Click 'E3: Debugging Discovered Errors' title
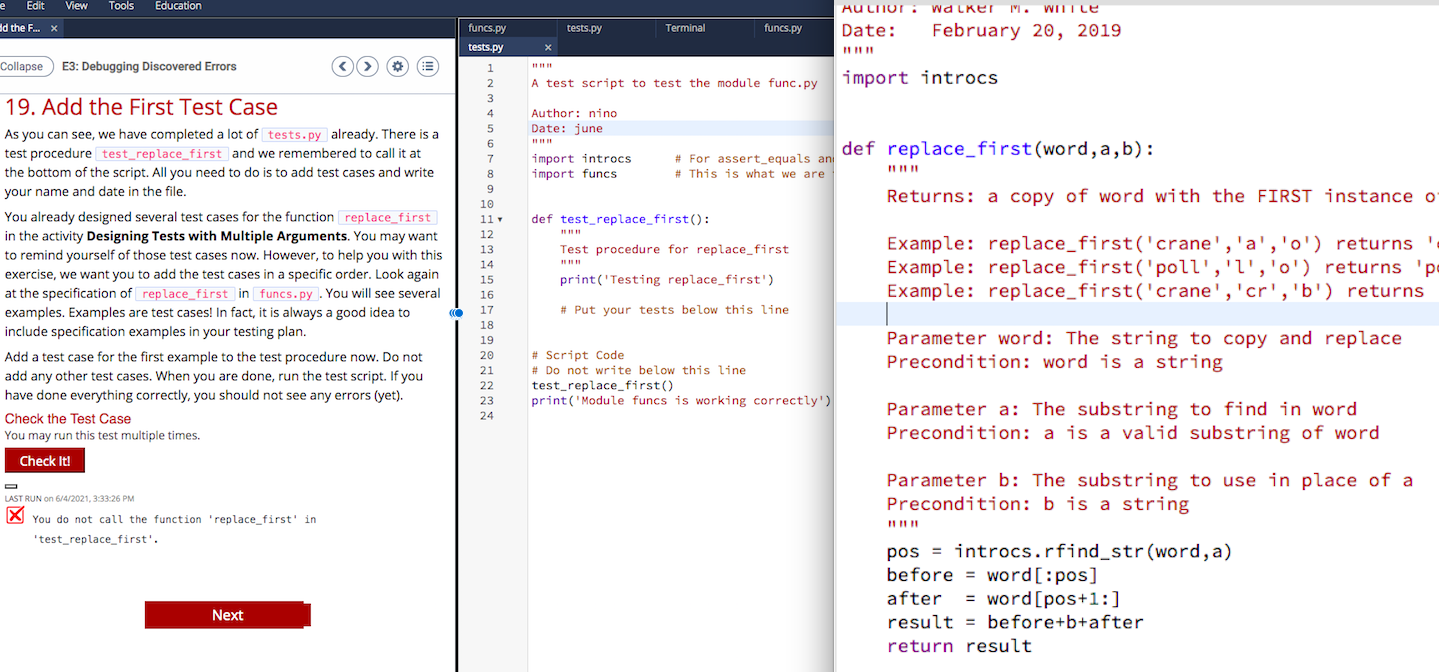Image resolution: width=1439 pixels, height=672 pixels. [x=149, y=67]
